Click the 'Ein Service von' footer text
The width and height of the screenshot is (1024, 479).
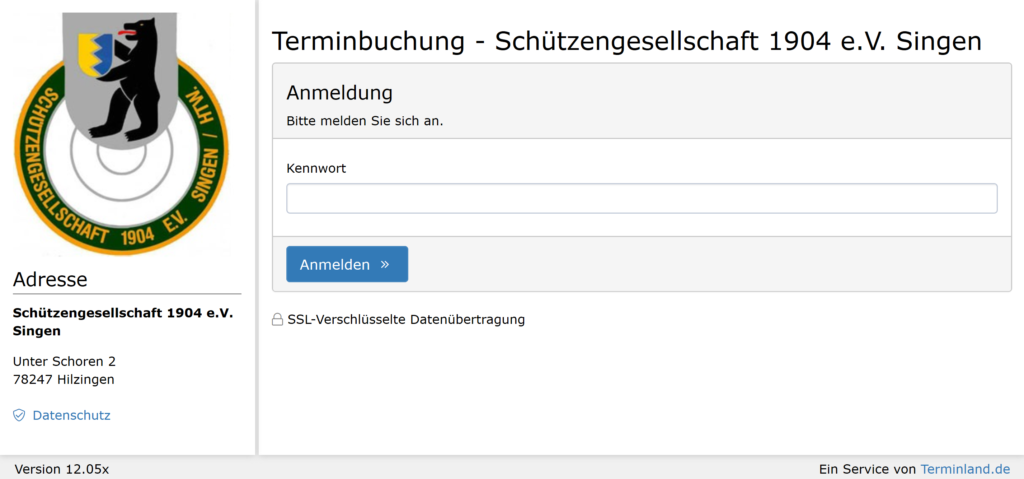tap(868, 469)
